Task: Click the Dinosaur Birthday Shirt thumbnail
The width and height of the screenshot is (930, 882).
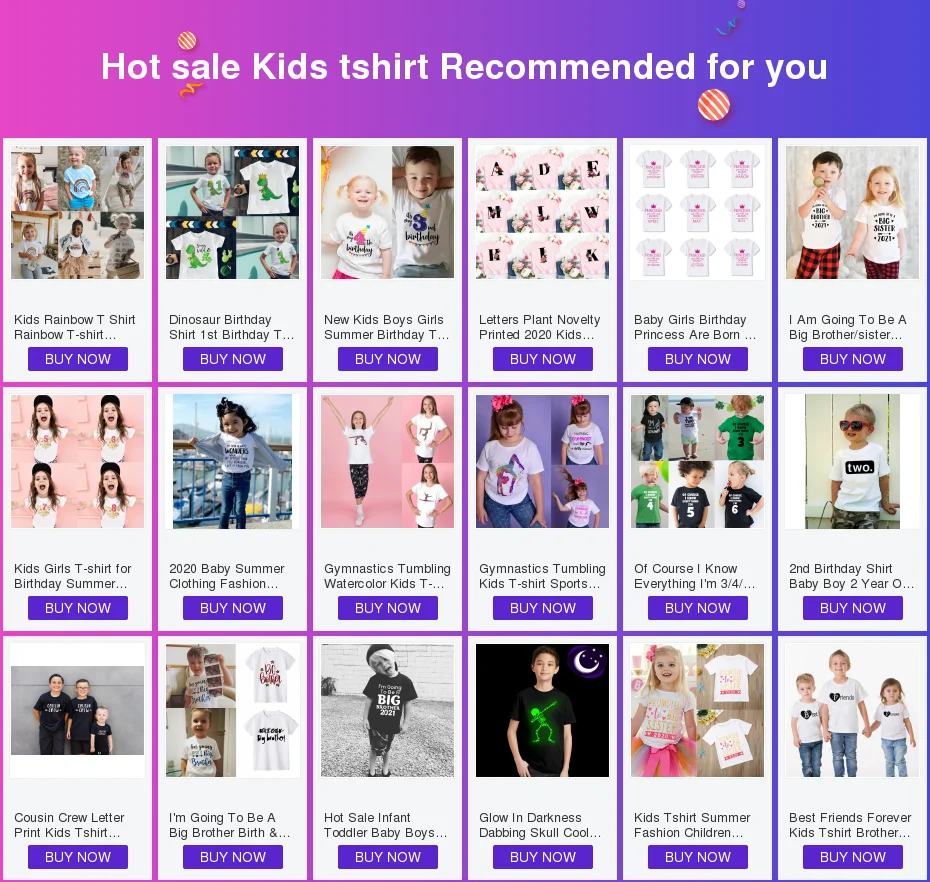Action: pyautogui.click(x=232, y=212)
